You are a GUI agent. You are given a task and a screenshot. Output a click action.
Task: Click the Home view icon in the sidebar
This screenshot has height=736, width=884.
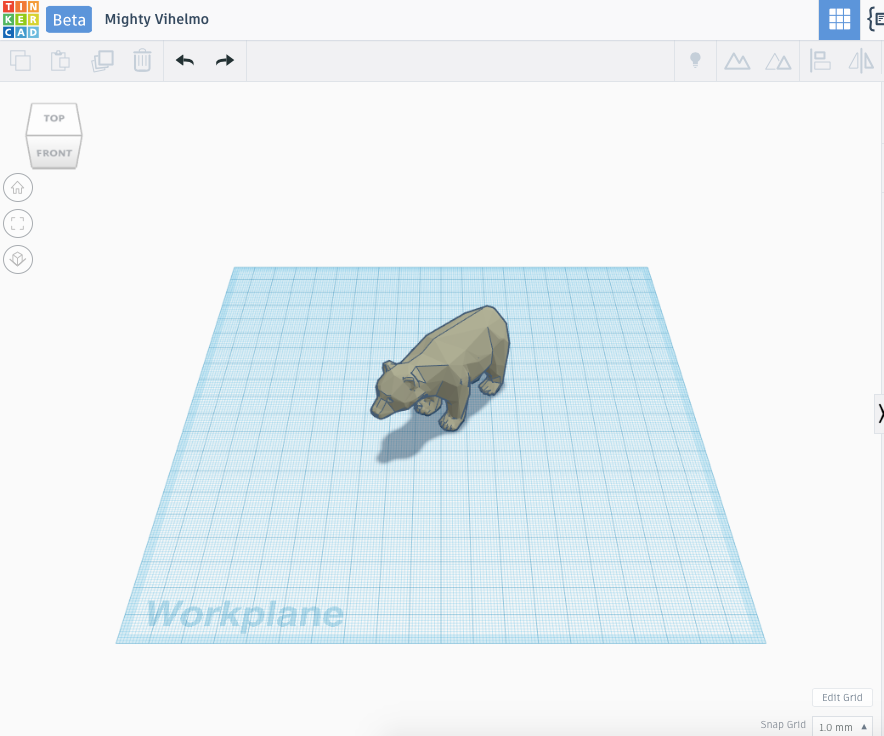click(x=18, y=187)
